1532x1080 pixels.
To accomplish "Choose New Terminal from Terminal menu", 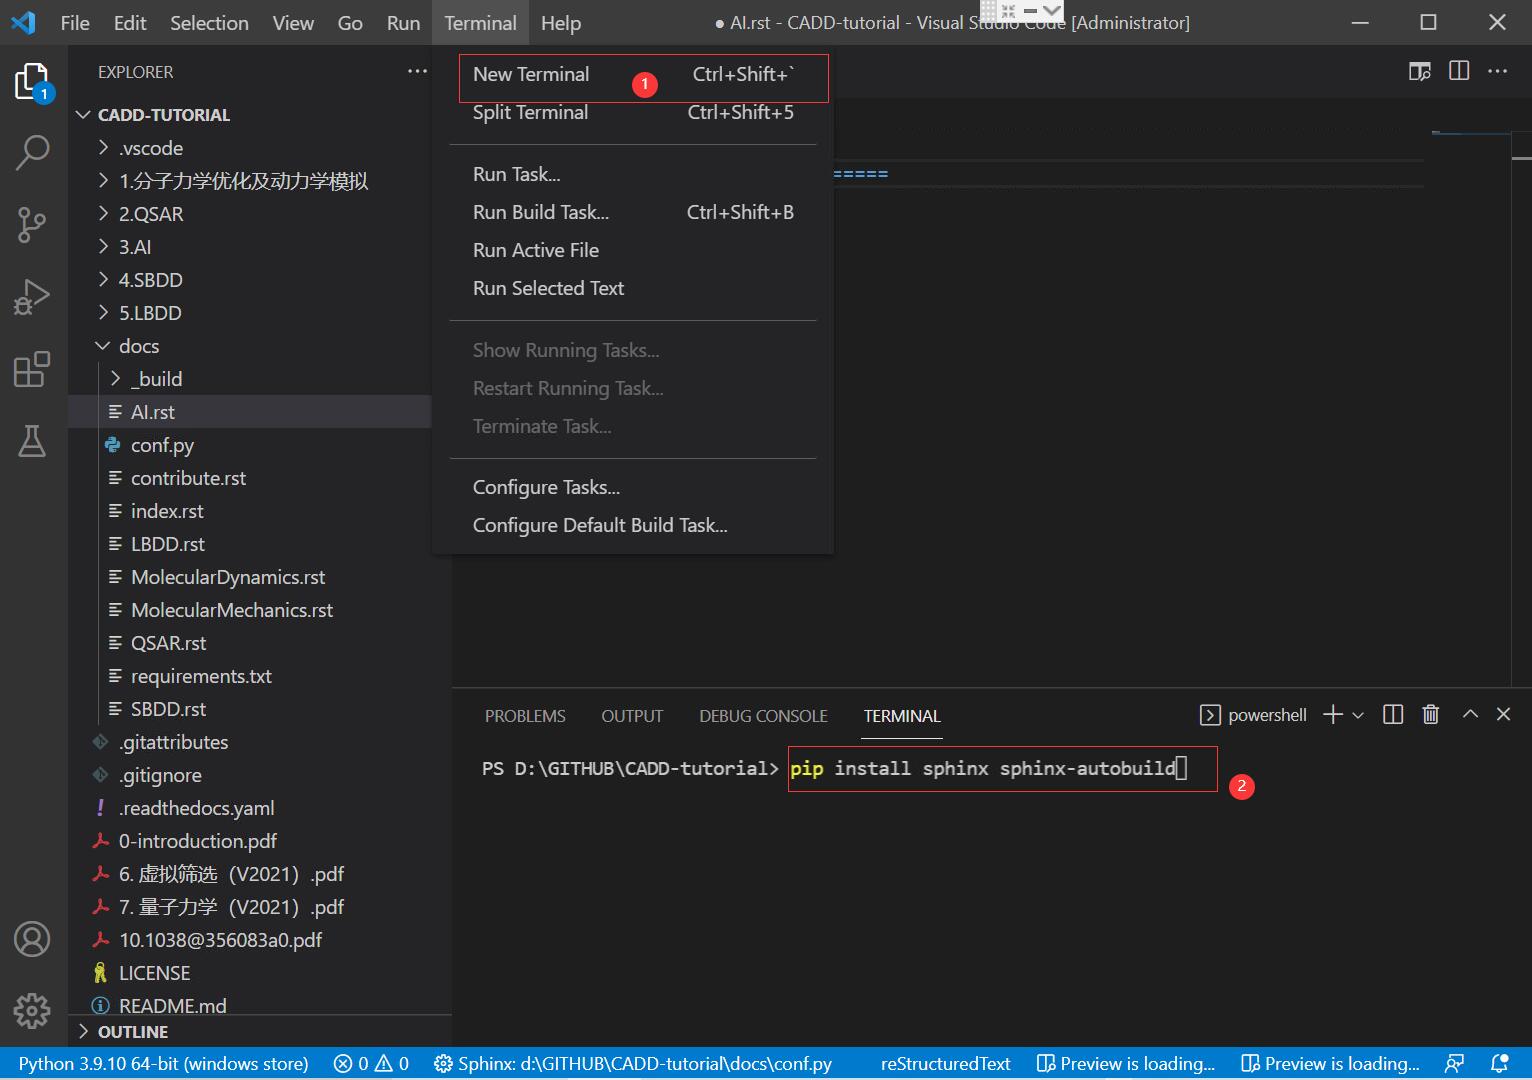I will tap(633, 74).
